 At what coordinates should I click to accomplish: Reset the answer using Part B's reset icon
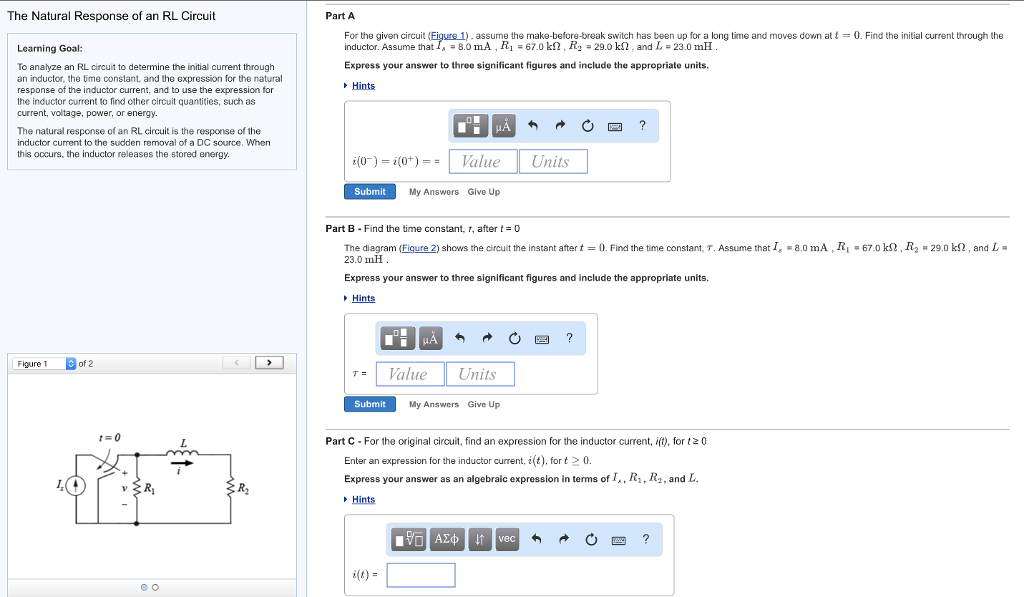click(x=514, y=338)
